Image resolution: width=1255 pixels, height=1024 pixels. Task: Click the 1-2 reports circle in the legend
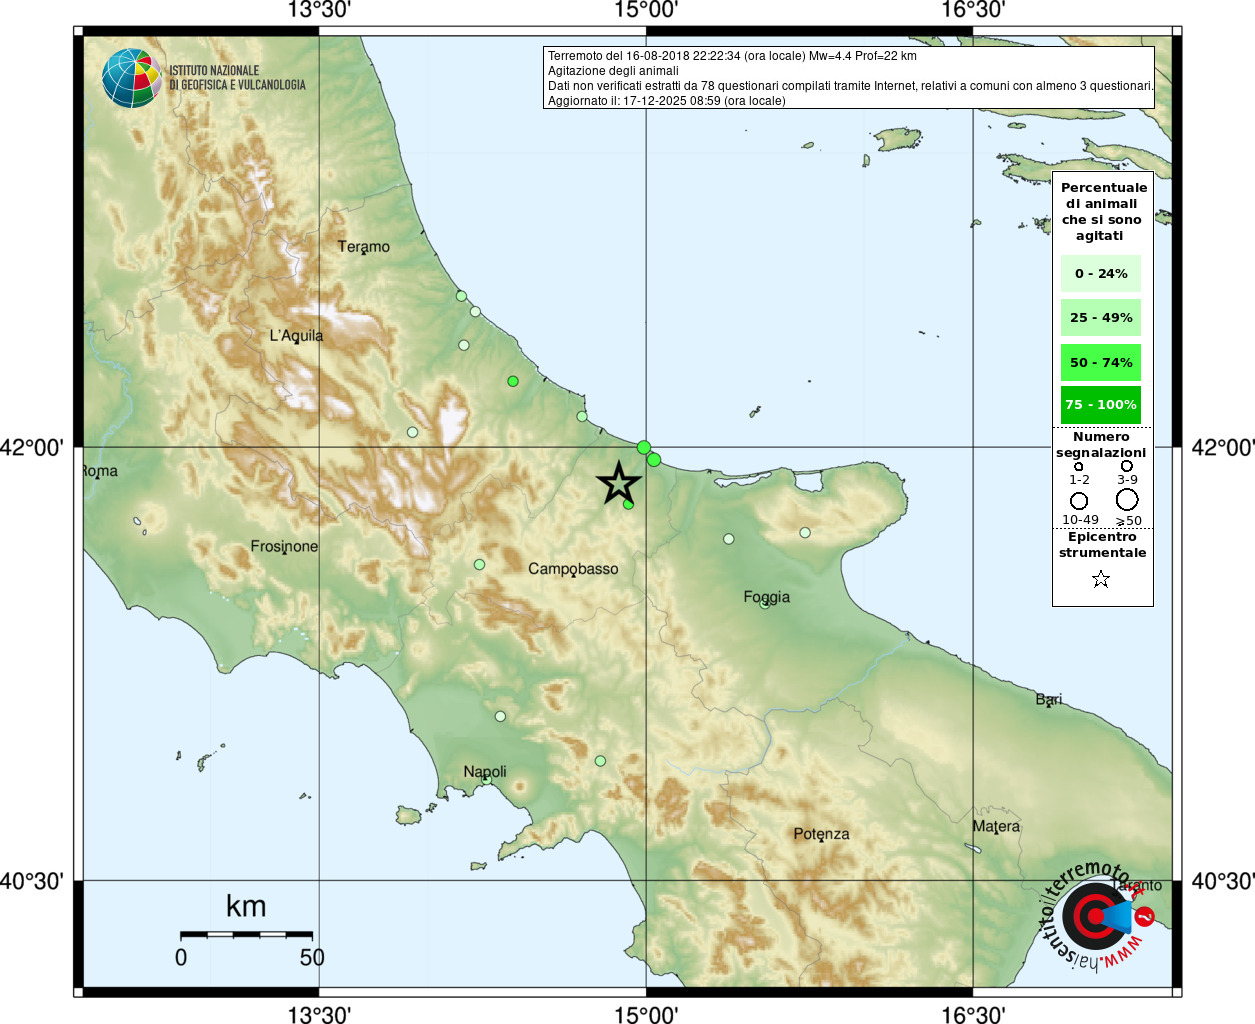click(x=1078, y=466)
